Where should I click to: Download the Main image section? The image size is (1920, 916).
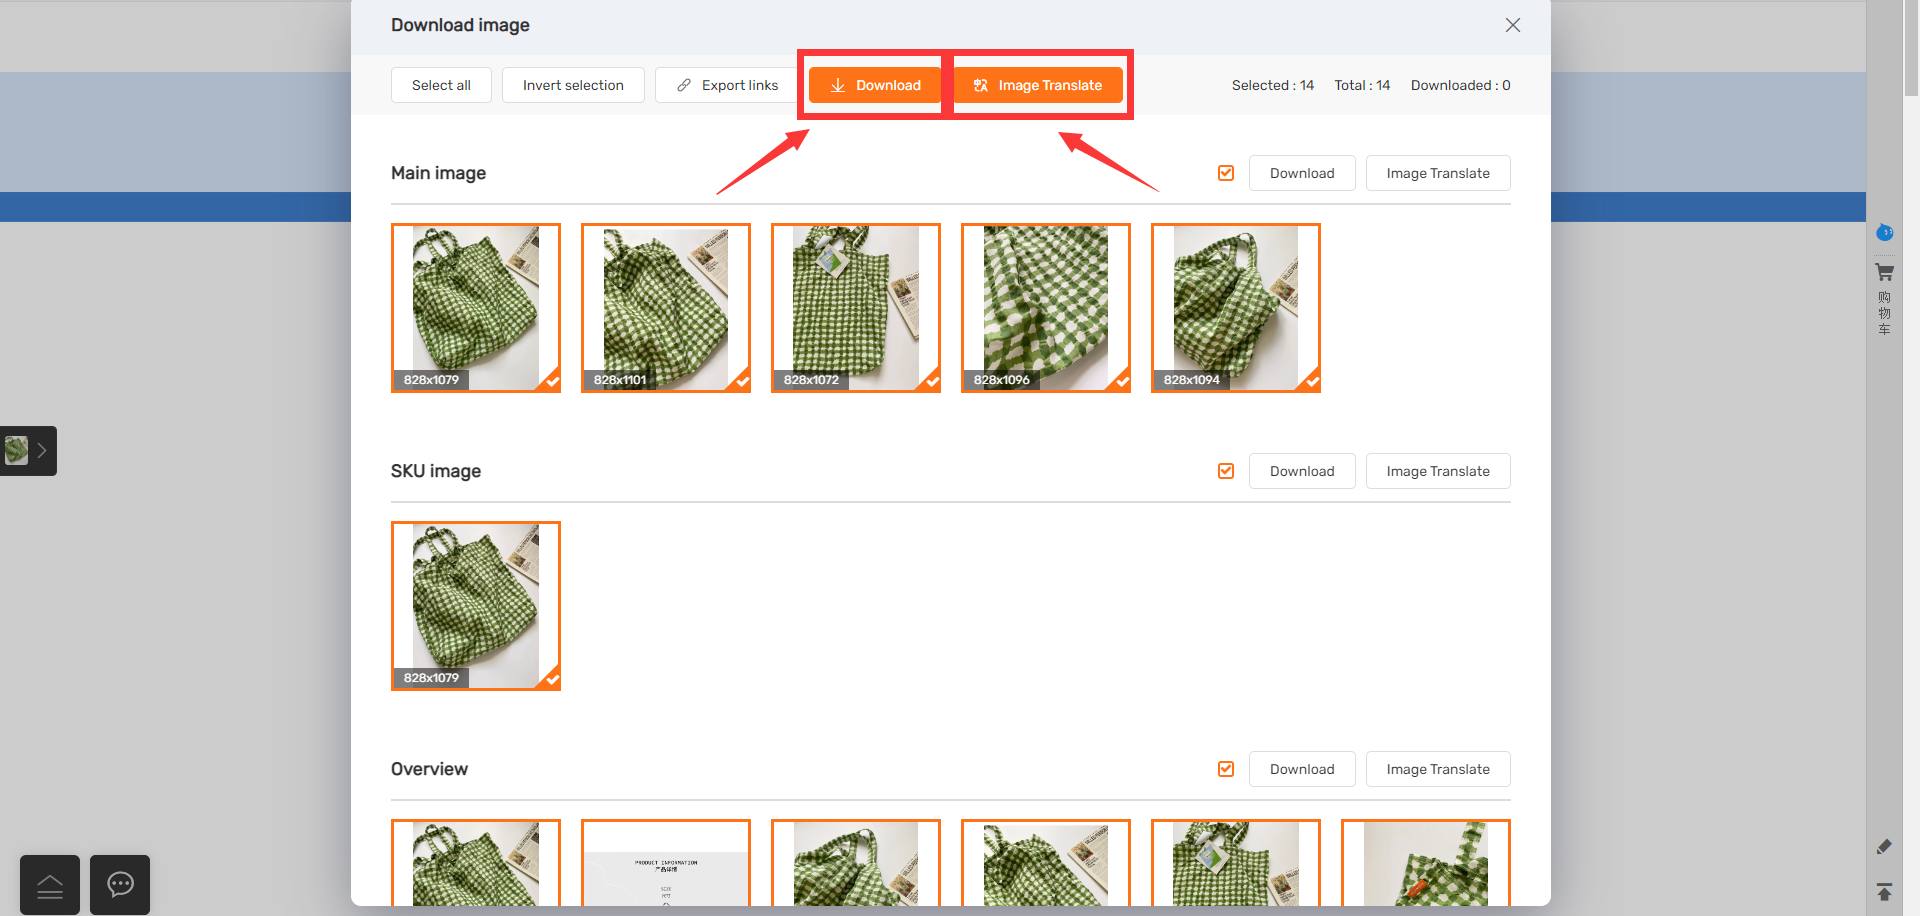point(1302,173)
